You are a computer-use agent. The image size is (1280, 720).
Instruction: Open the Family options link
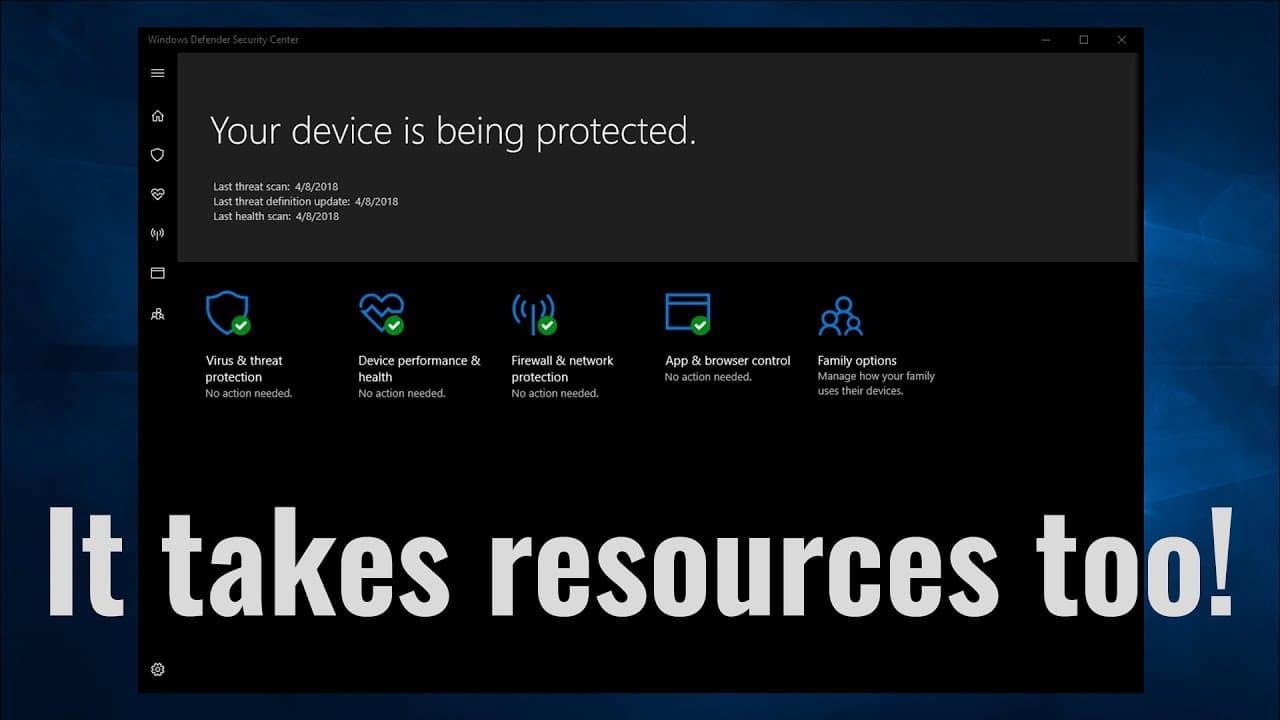pos(857,361)
